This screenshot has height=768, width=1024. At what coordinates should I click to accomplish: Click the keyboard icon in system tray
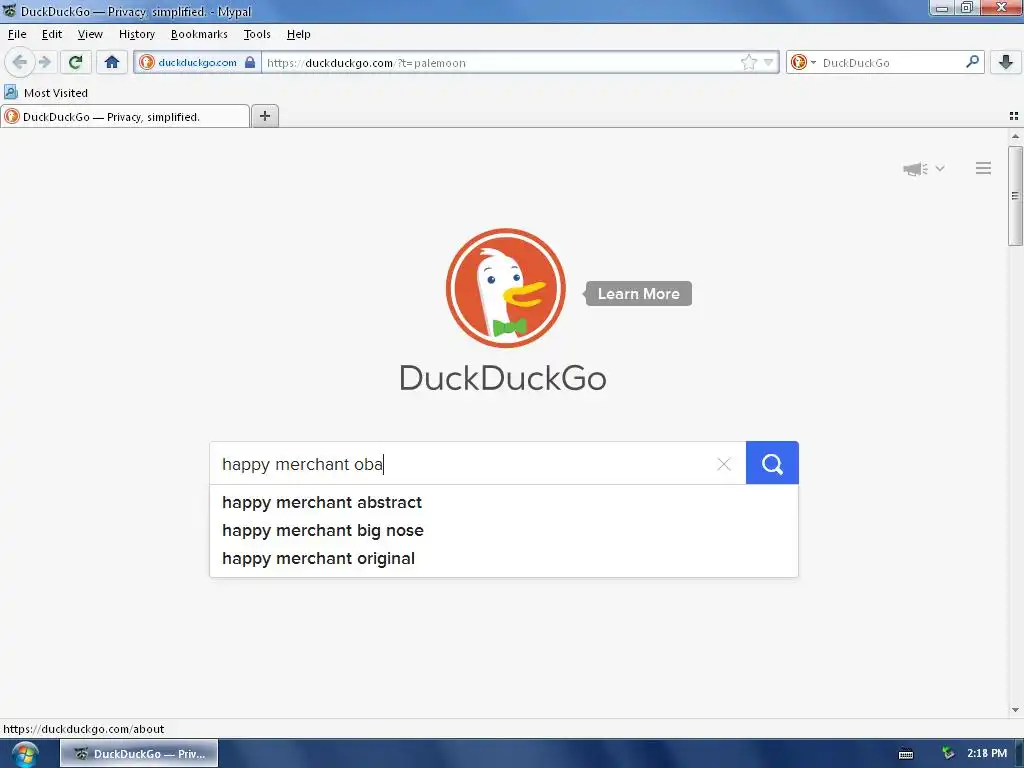(906, 754)
